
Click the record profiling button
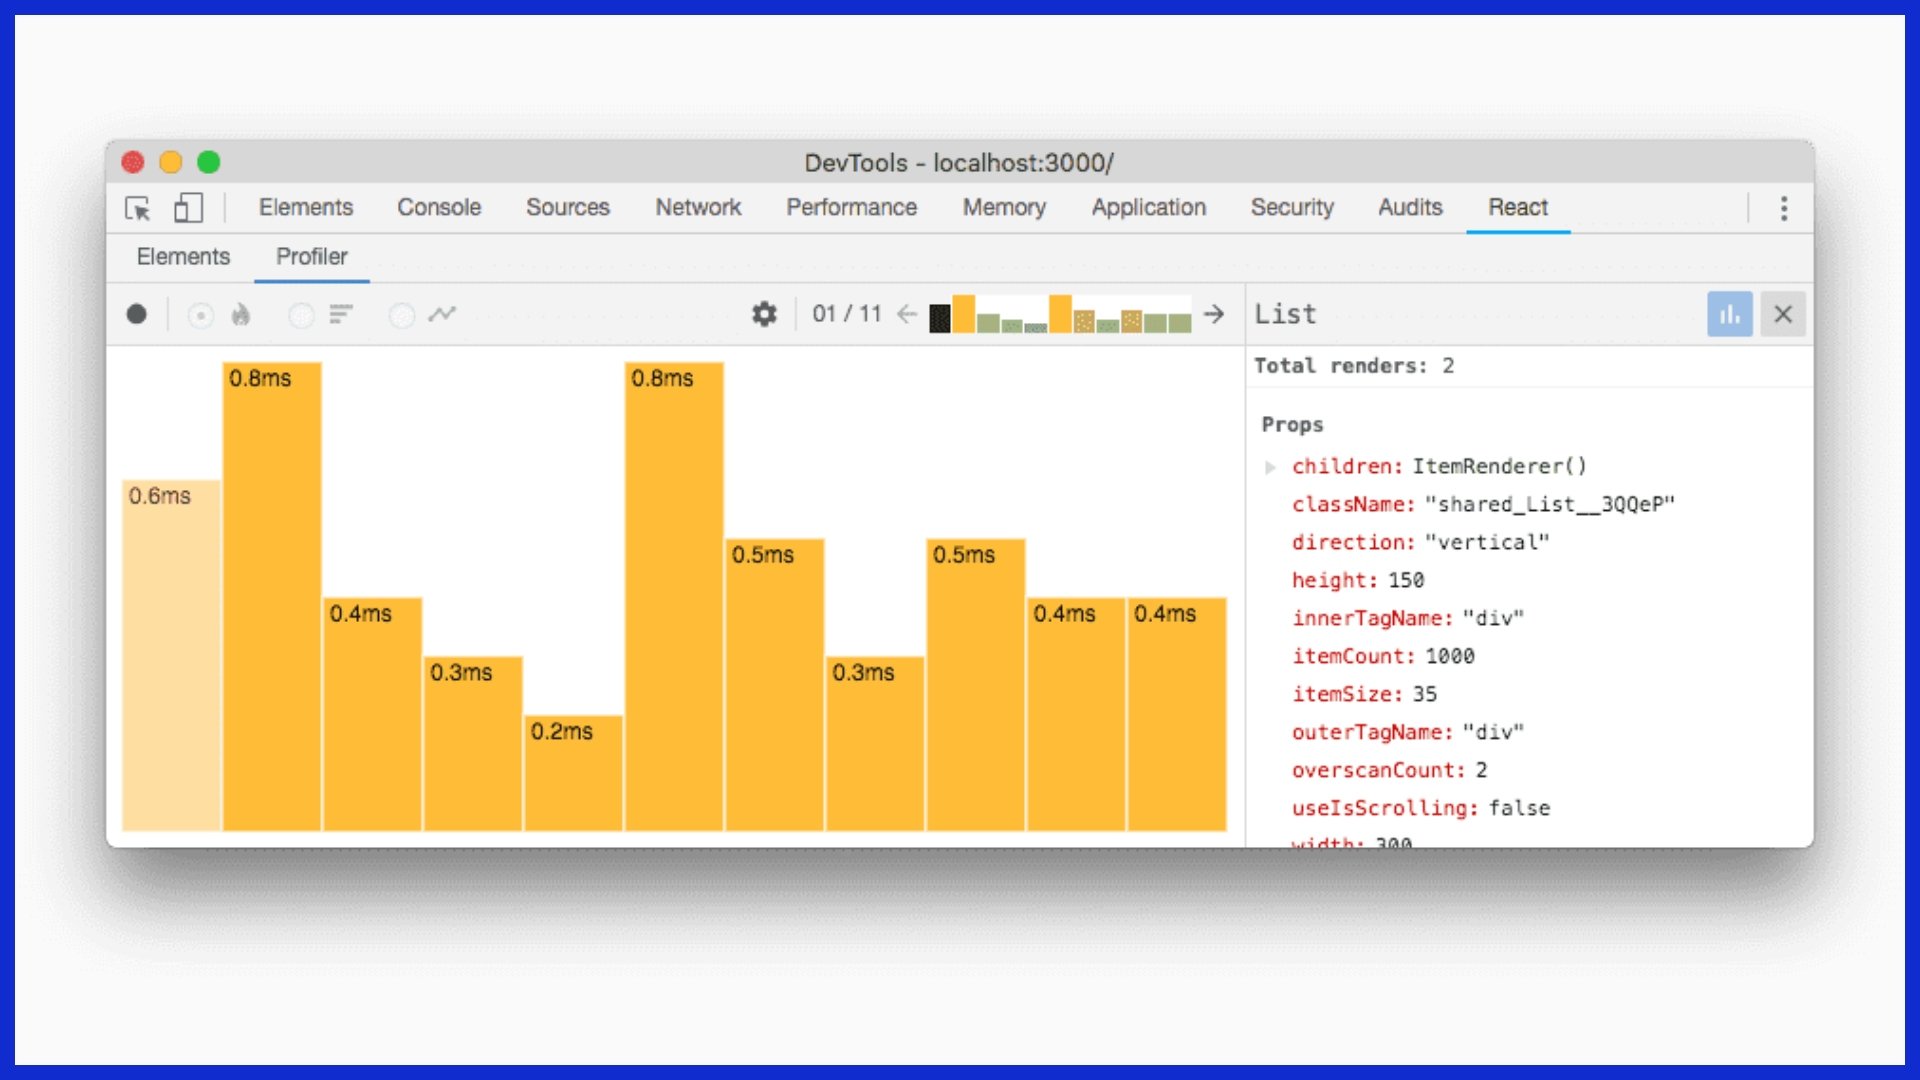pyautogui.click(x=137, y=315)
